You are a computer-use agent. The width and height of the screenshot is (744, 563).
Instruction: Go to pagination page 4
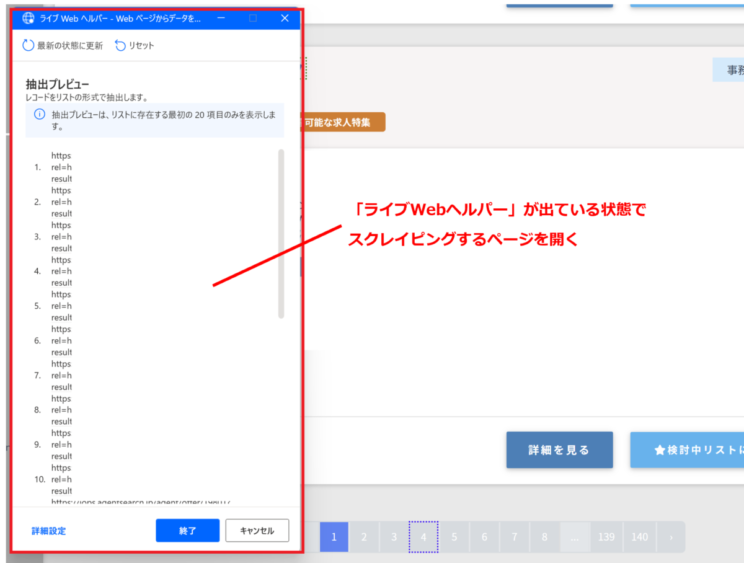point(424,537)
